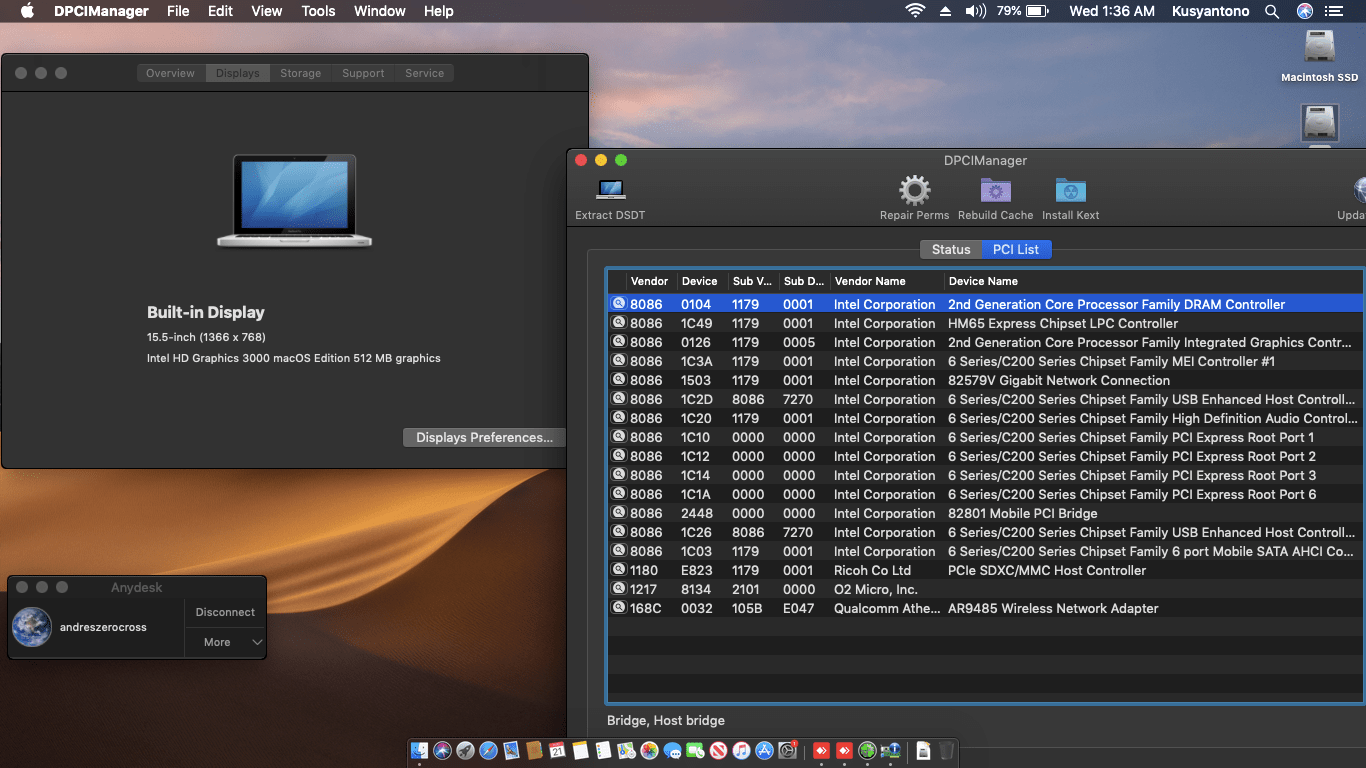Click the lookup icon on the Ricoh Co Ltd row
This screenshot has width=1366, height=768.
619,570
